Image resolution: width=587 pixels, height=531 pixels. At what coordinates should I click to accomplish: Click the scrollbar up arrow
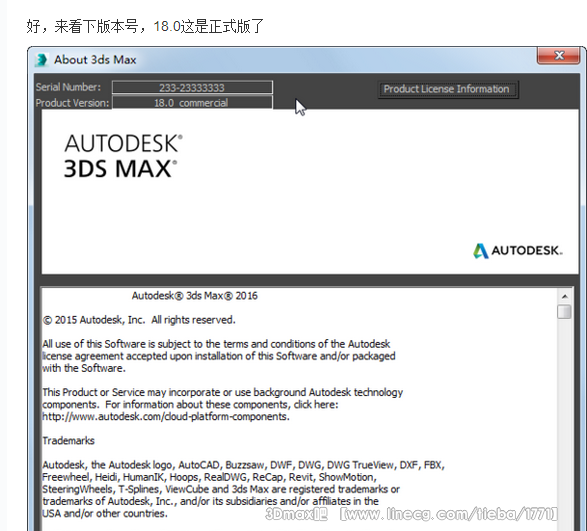(x=565, y=296)
